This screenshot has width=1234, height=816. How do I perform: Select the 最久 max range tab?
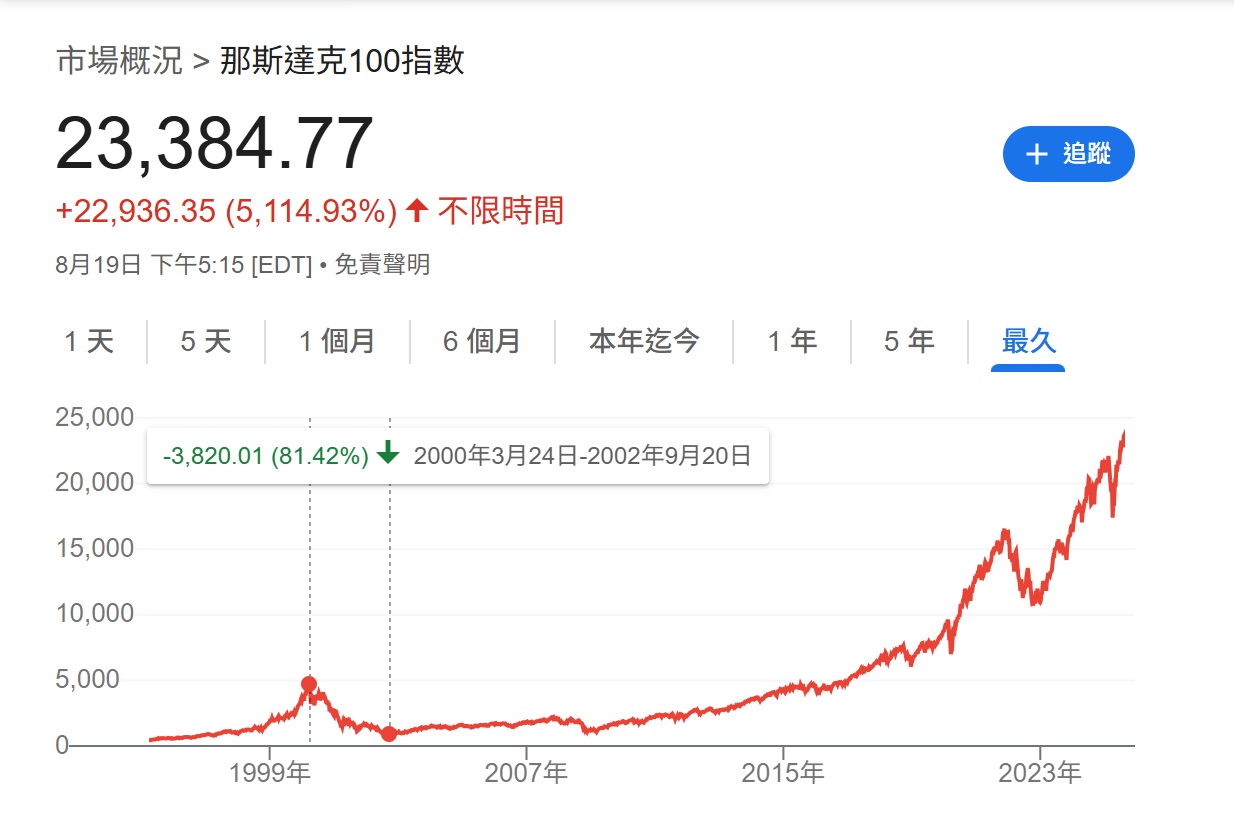click(x=1028, y=341)
